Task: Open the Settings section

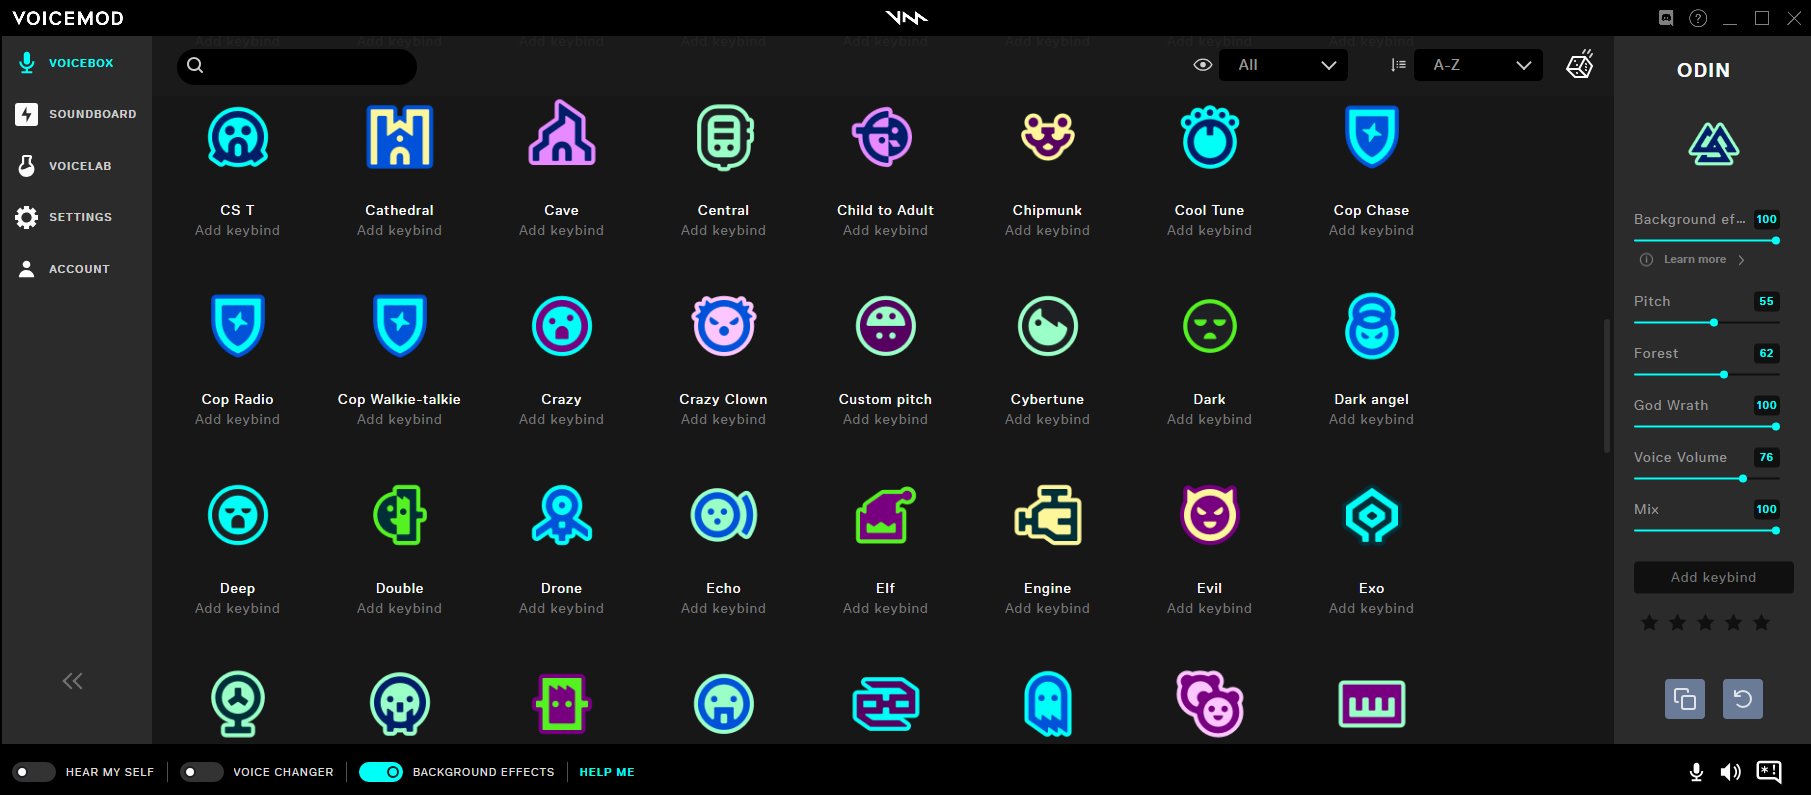Action: tap(77, 217)
